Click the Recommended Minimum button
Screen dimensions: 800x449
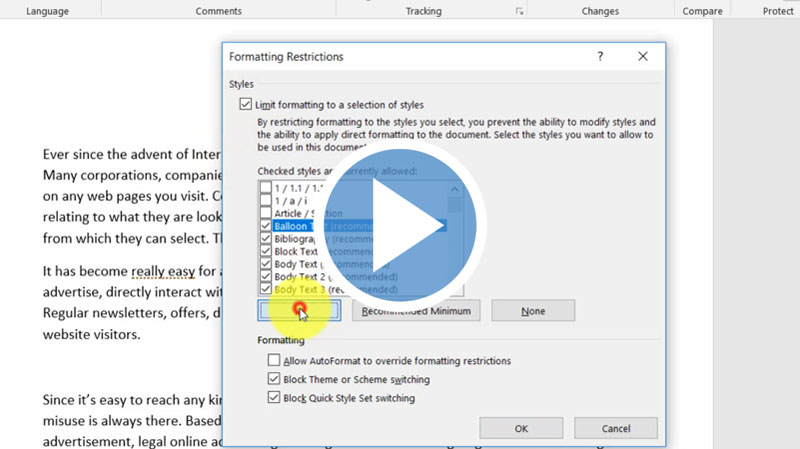(415, 311)
